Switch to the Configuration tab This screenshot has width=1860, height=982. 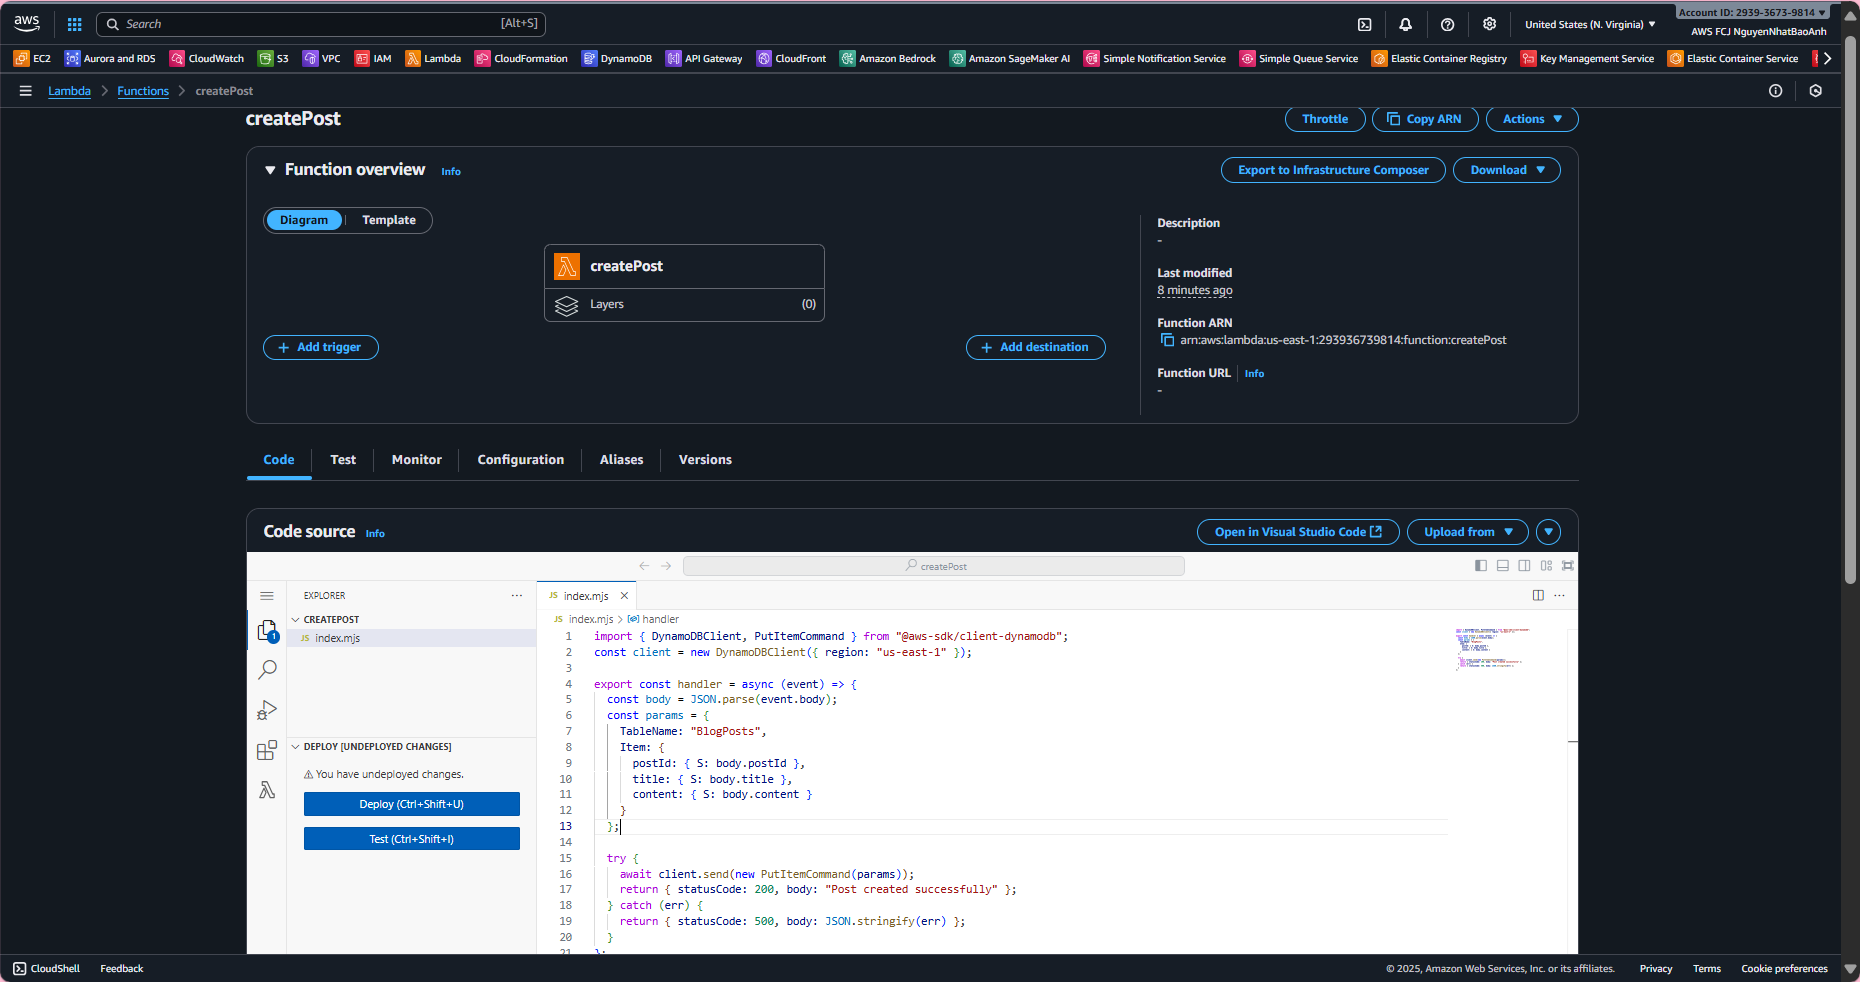click(520, 460)
